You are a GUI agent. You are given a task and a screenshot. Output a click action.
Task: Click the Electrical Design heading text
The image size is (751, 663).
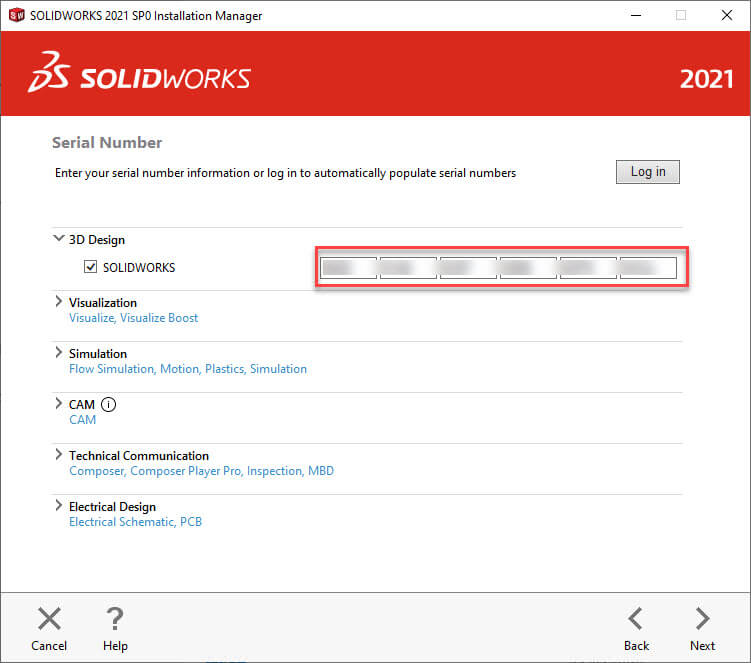click(x=113, y=507)
